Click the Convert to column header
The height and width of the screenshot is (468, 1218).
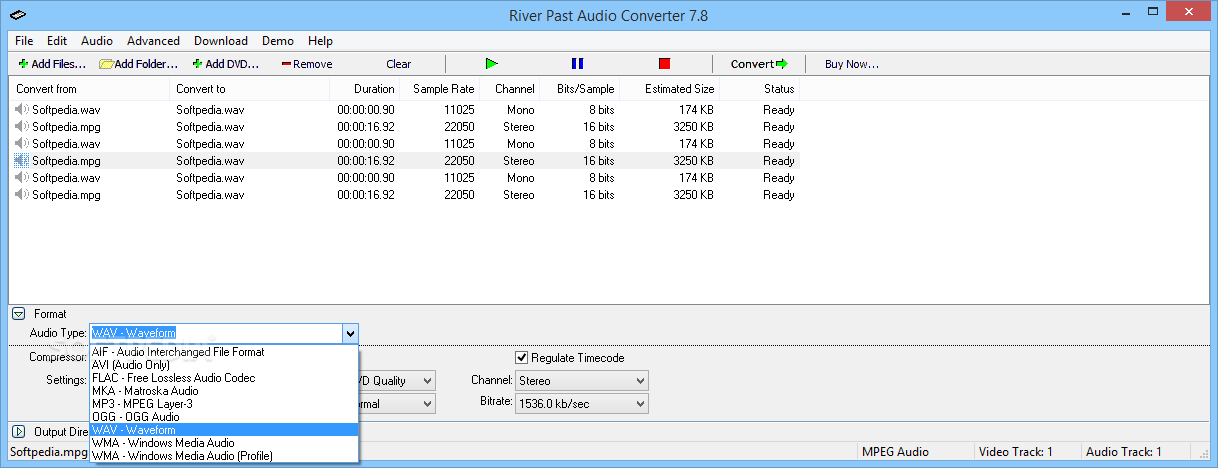click(250, 89)
